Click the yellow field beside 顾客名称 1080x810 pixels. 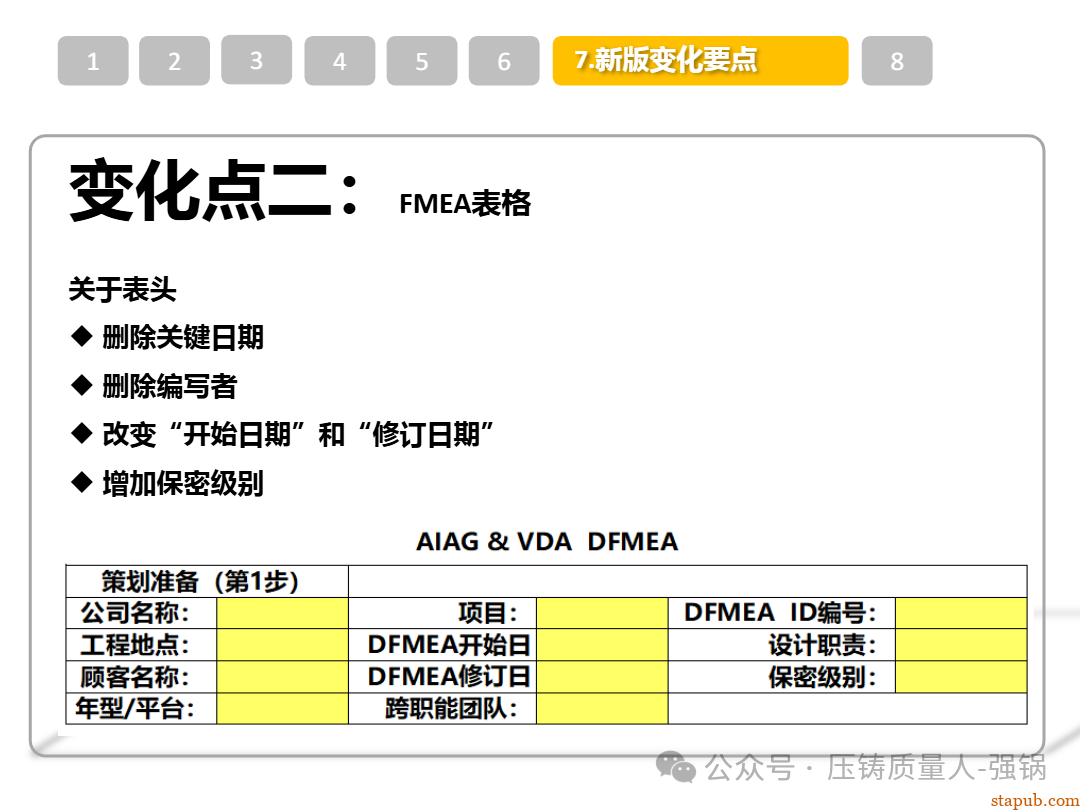pos(282,676)
